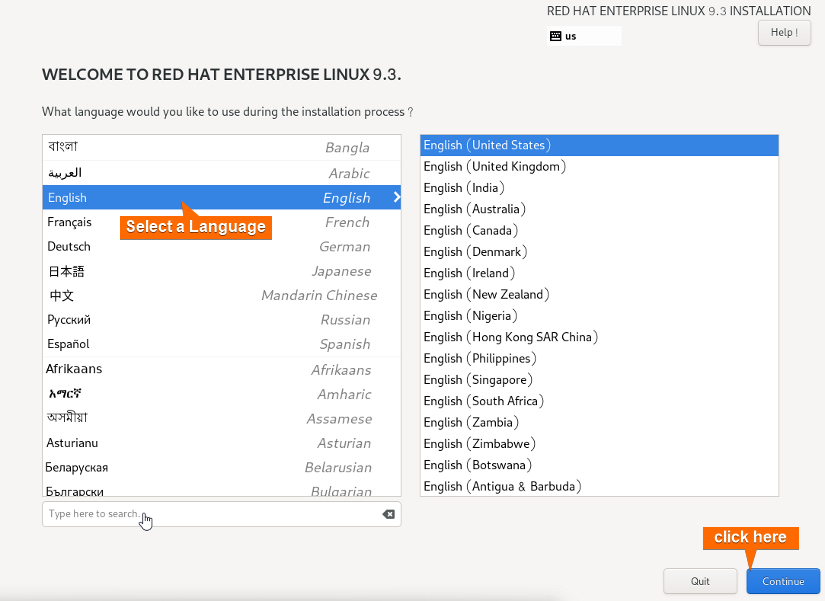Click the Quit button
This screenshot has height=601, width=825.
[x=700, y=581]
